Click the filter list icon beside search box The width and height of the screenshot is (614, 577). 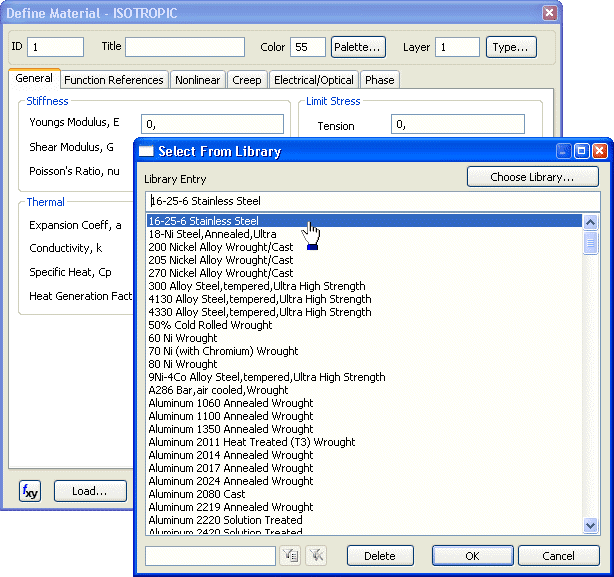pos(290,556)
